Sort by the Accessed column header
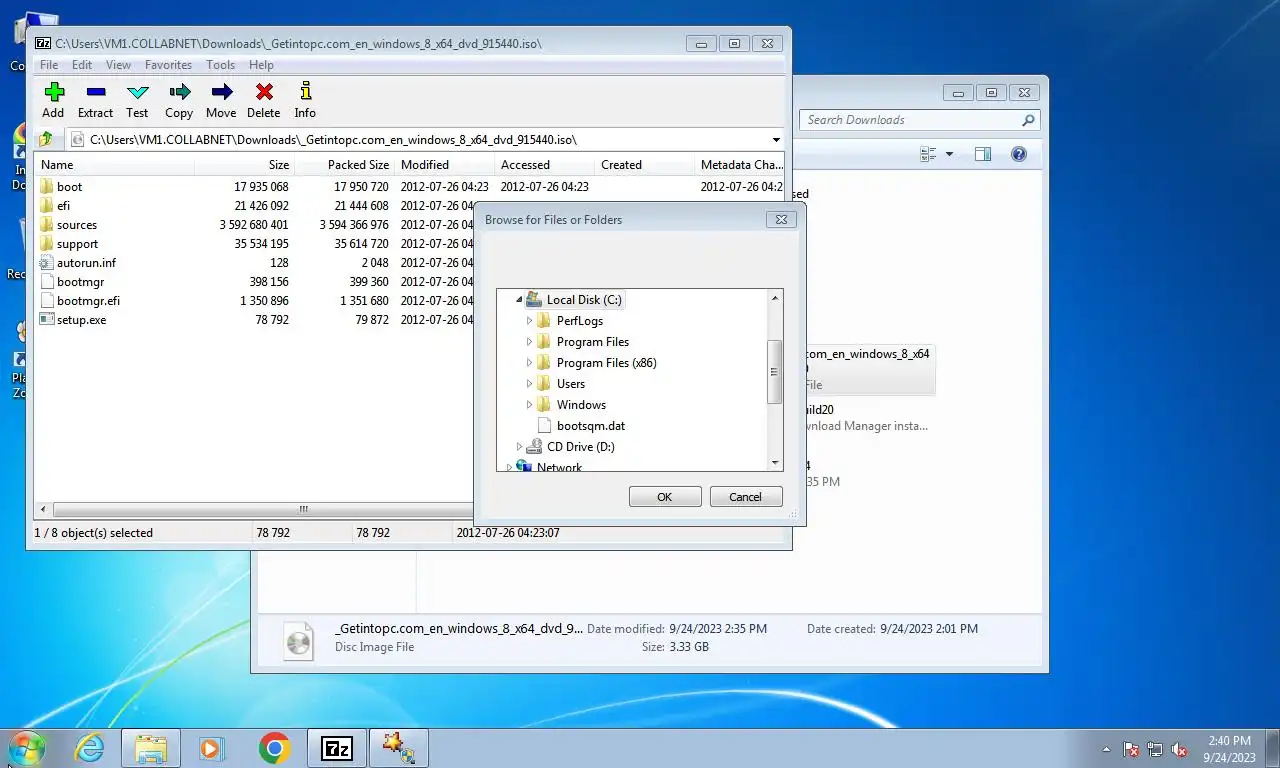The height and width of the screenshot is (768, 1280). 544,165
